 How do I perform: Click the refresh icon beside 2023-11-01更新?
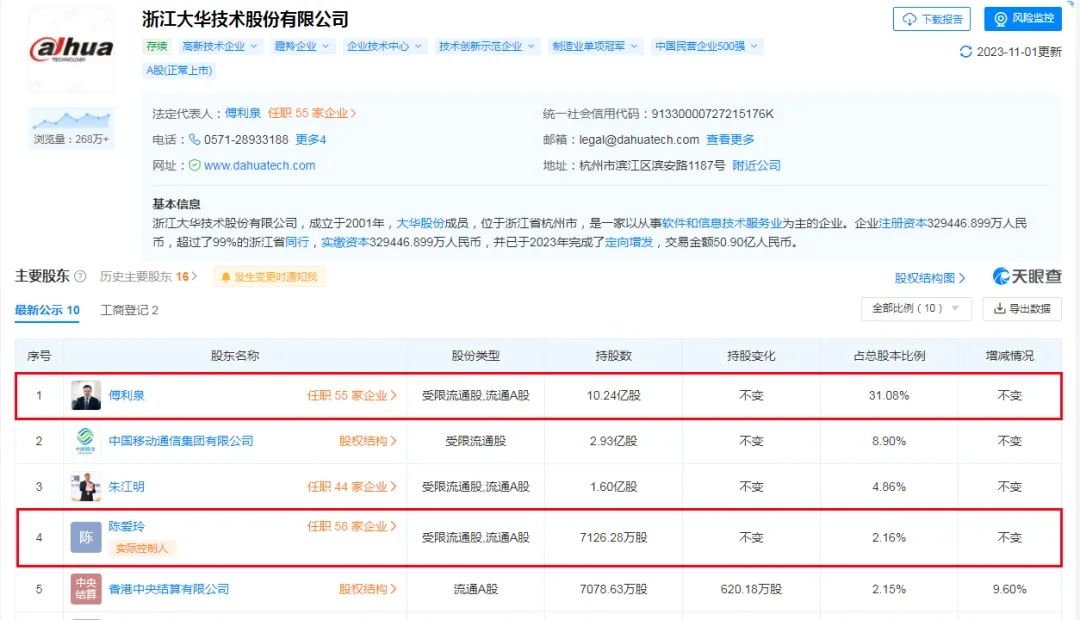coord(966,52)
